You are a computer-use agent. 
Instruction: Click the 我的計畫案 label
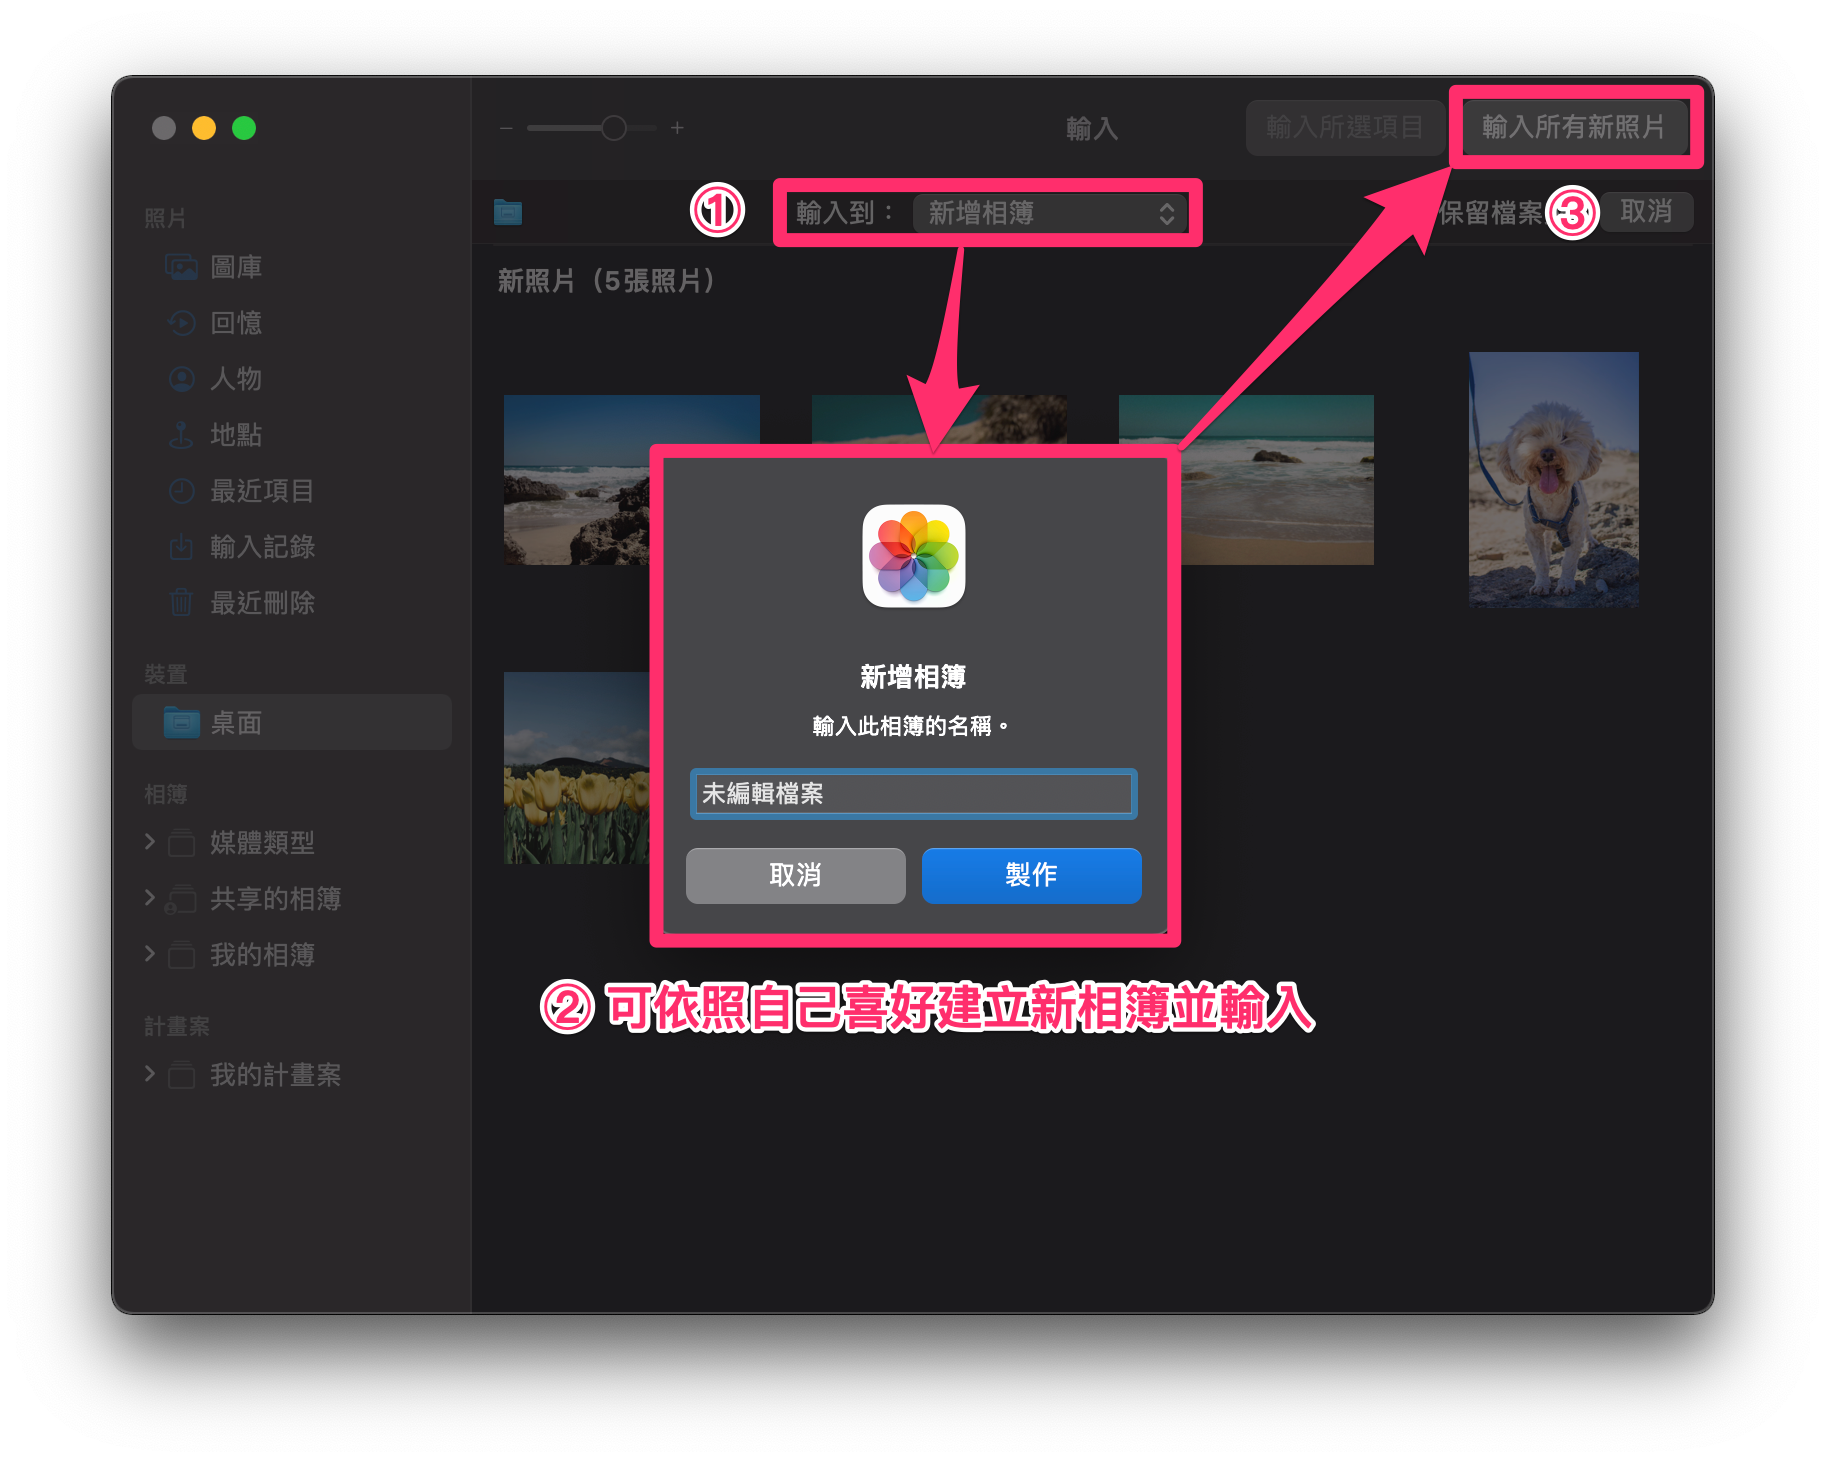pos(275,1075)
